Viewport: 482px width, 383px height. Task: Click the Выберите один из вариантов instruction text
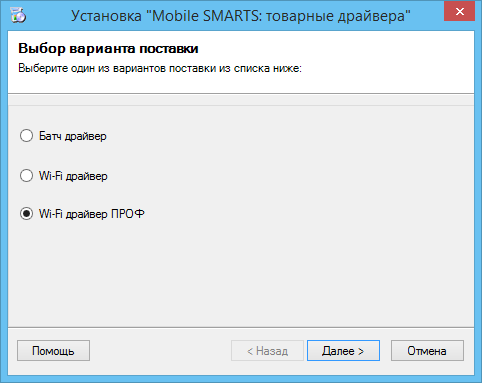click(160, 68)
